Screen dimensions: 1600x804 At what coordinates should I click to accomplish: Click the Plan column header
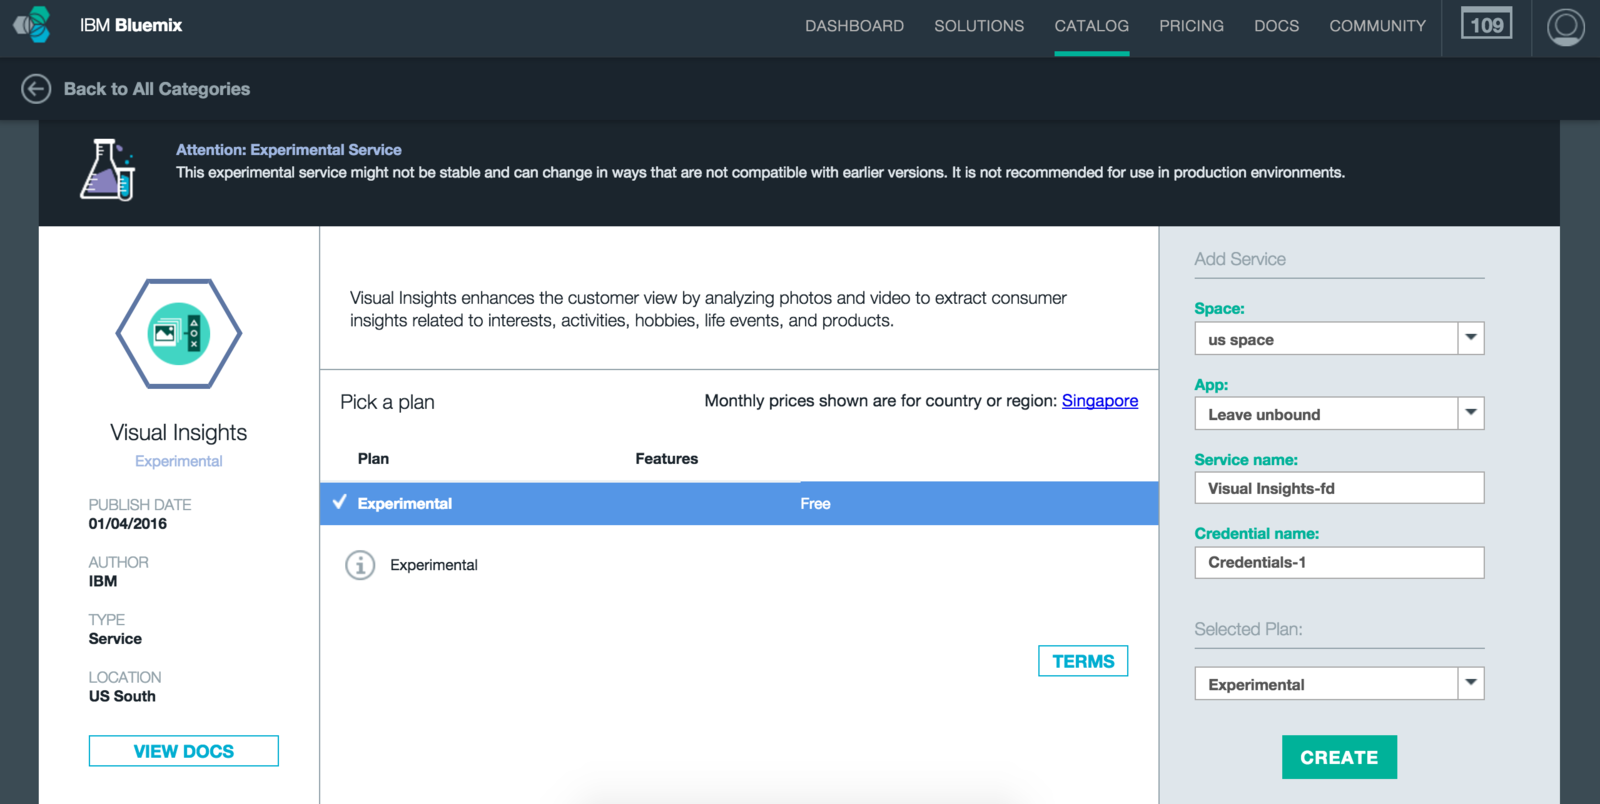coord(373,458)
